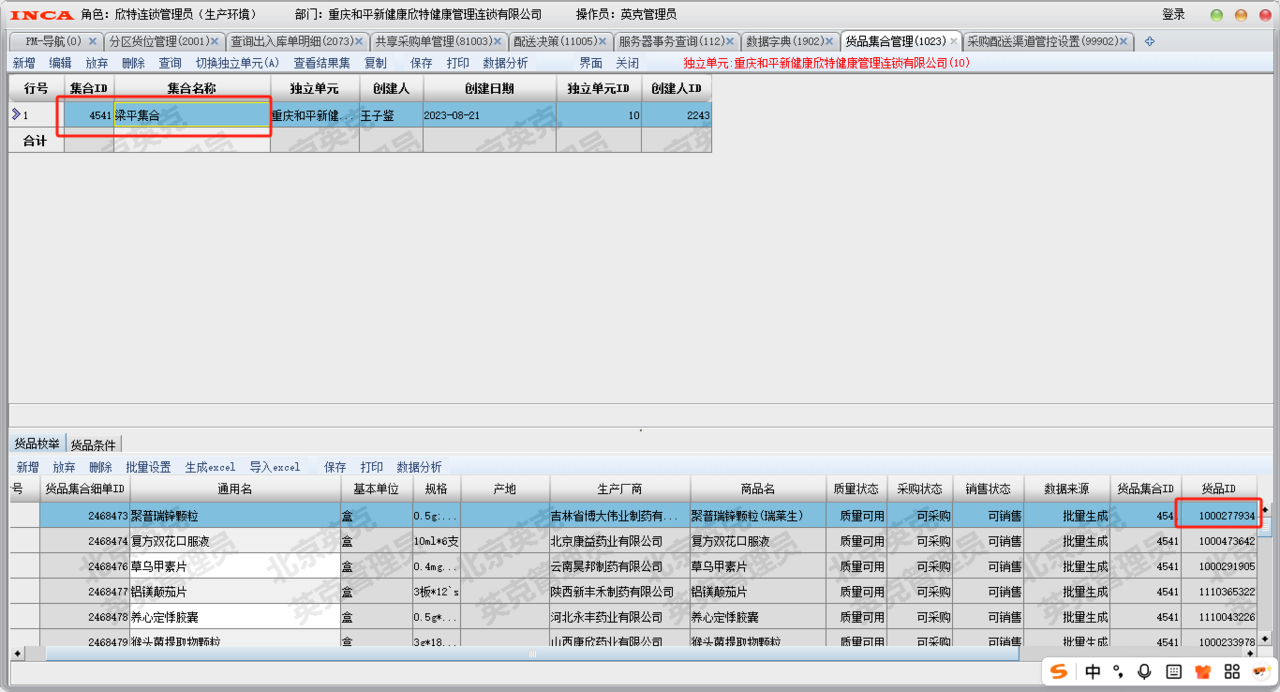Click 界面 in the main toolbar
This screenshot has height=692, width=1280.
tap(590, 63)
